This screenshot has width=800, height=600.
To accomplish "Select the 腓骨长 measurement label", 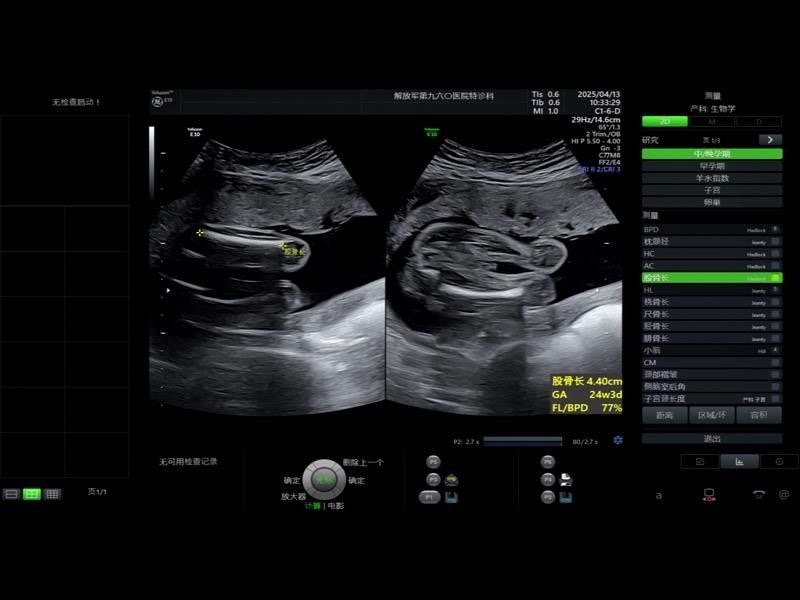I will click(656, 338).
